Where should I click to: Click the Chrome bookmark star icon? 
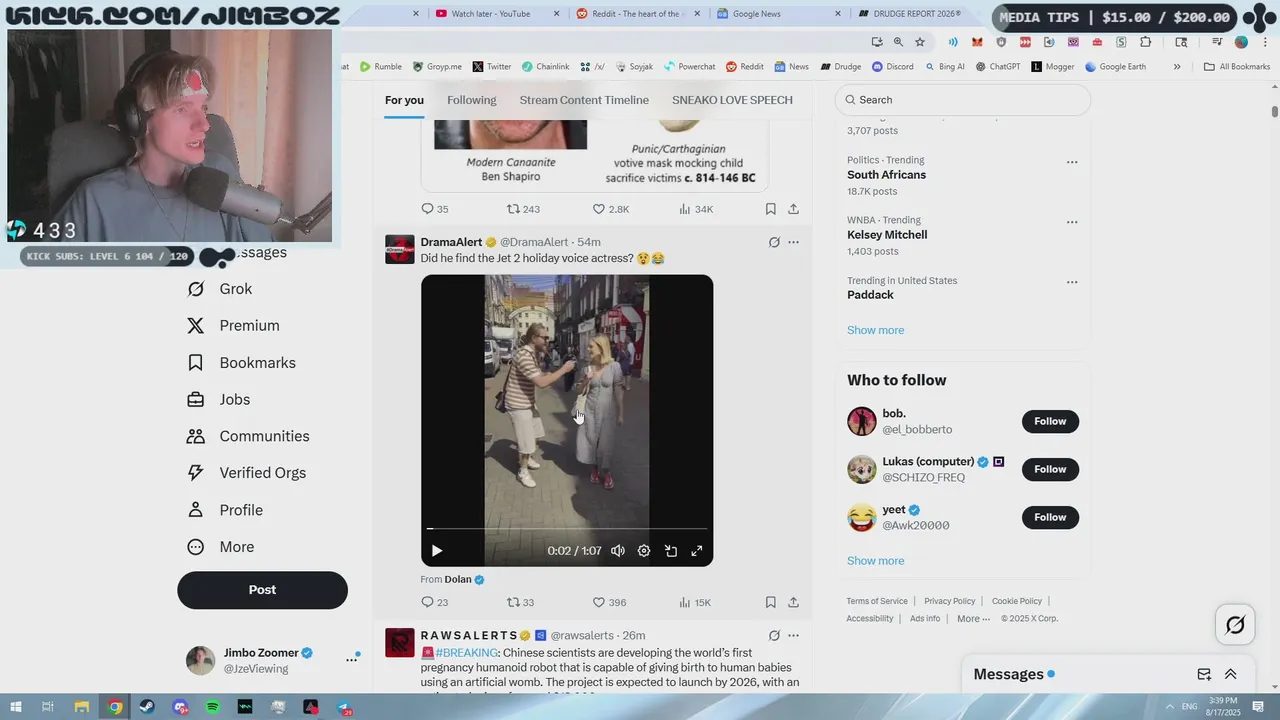920,42
